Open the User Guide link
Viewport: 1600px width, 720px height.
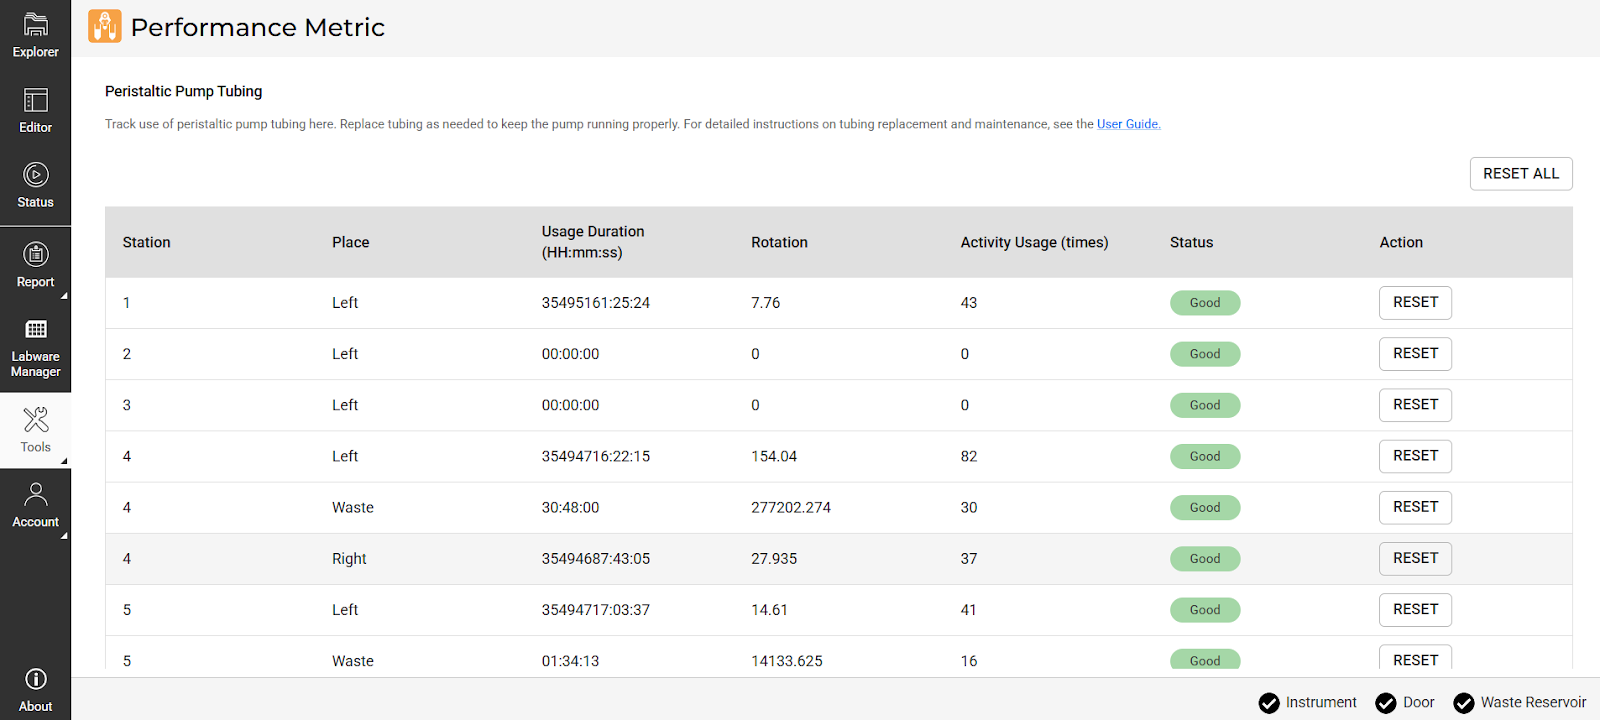(x=1128, y=124)
